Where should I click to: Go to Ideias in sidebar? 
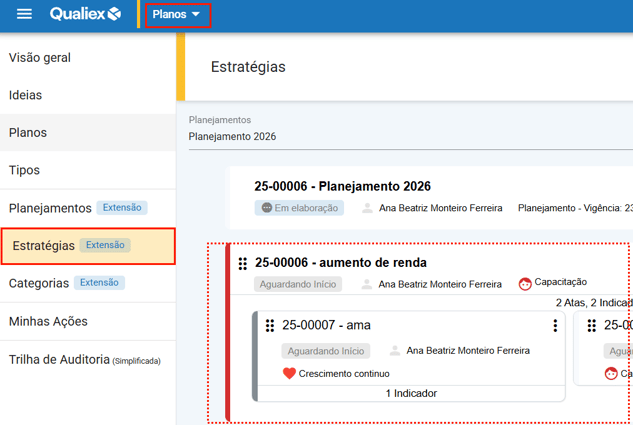click(x=26, y=95)
